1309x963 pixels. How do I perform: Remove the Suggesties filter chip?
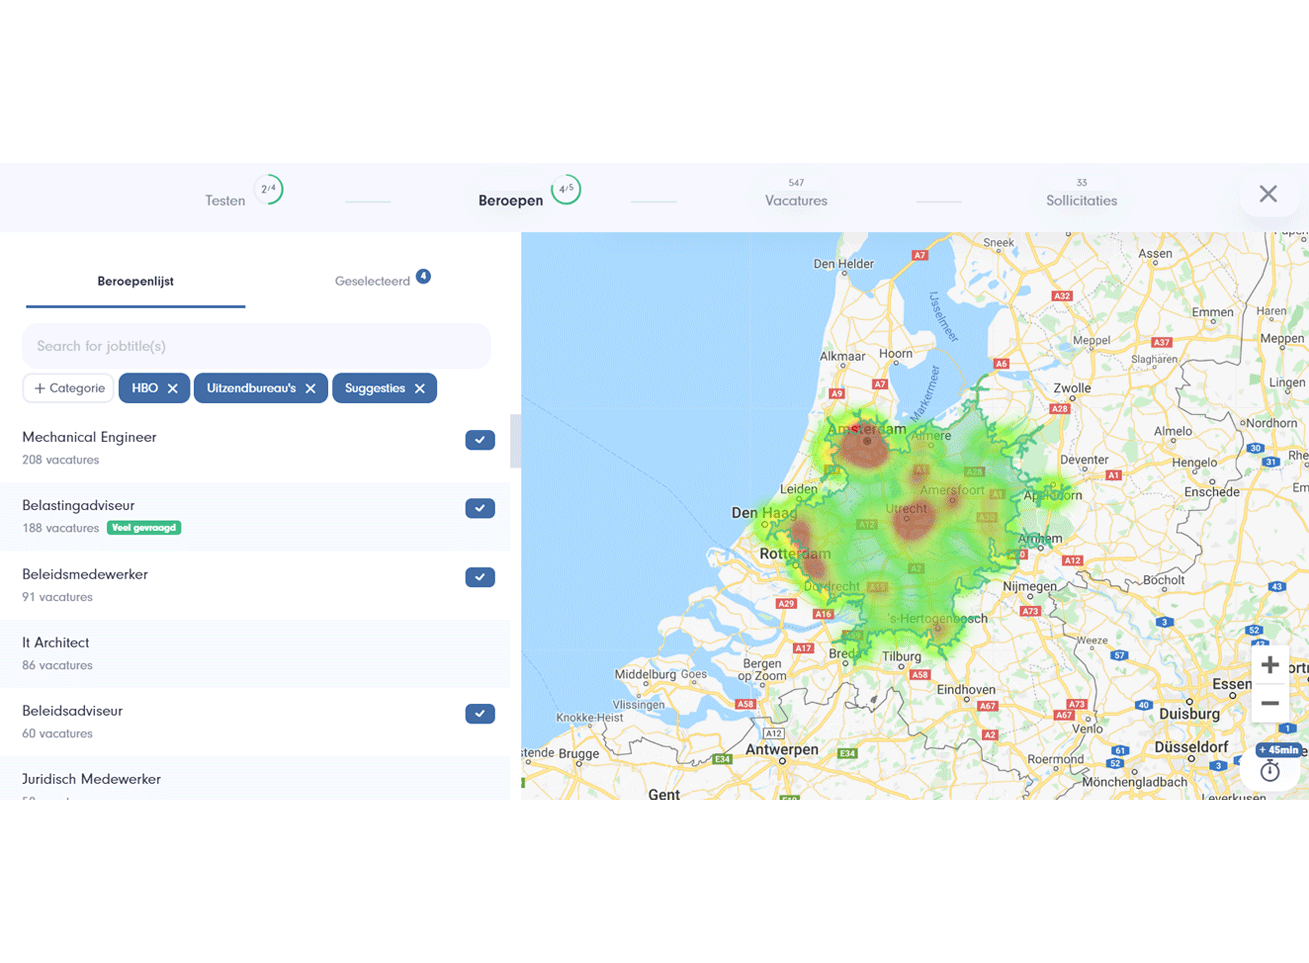tap(420, 389)
